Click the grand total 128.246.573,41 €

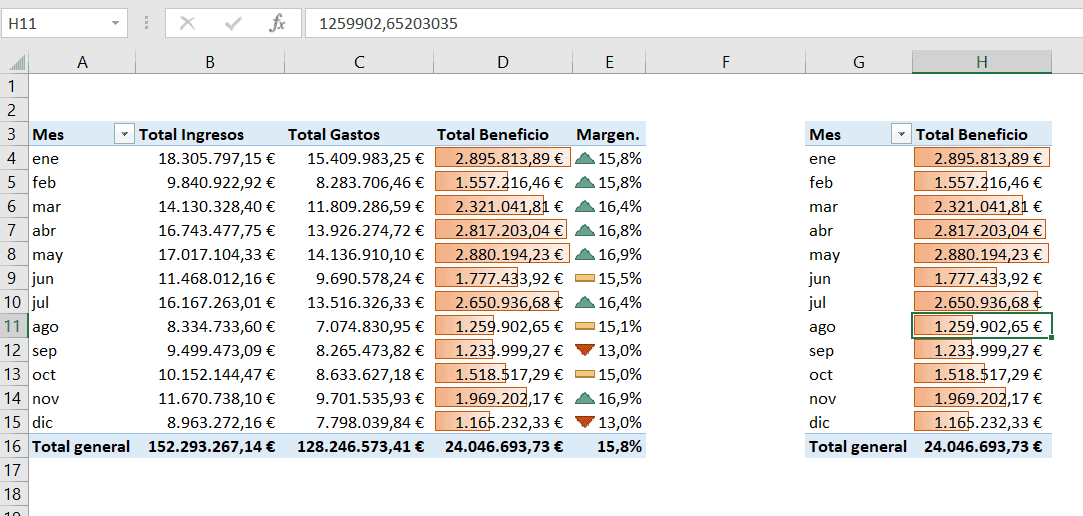(x=359, y=446)
